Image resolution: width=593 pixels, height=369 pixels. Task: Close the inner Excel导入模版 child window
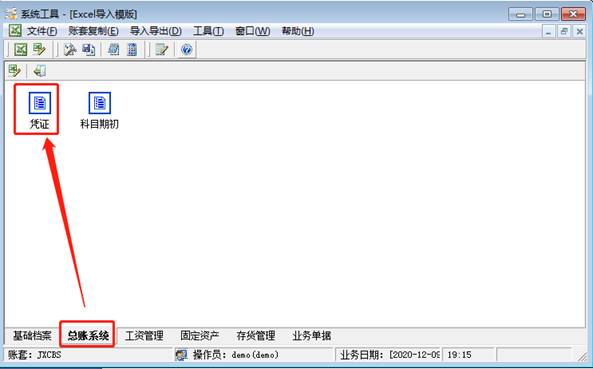pos(579,31)
